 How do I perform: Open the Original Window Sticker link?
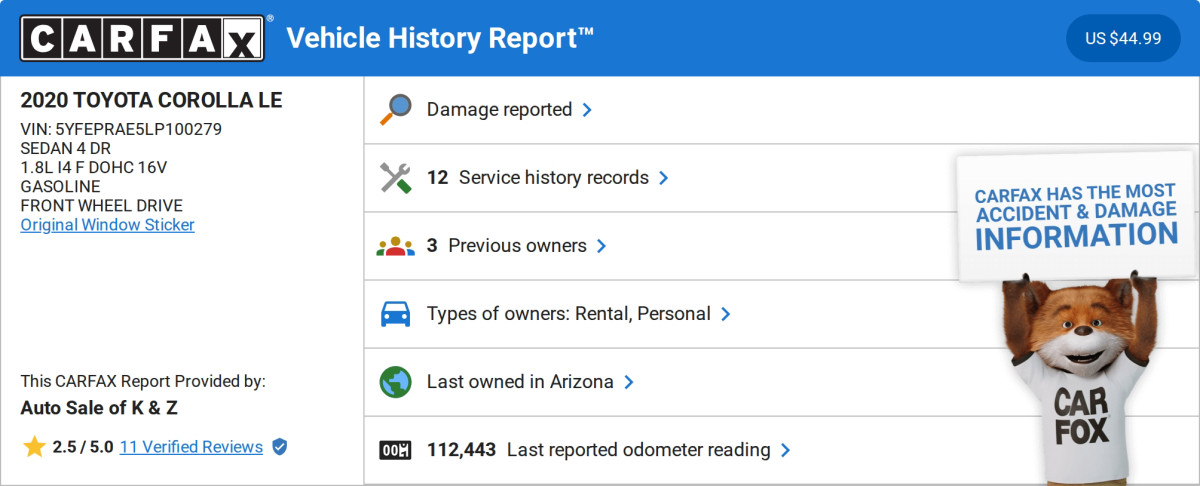108,224
